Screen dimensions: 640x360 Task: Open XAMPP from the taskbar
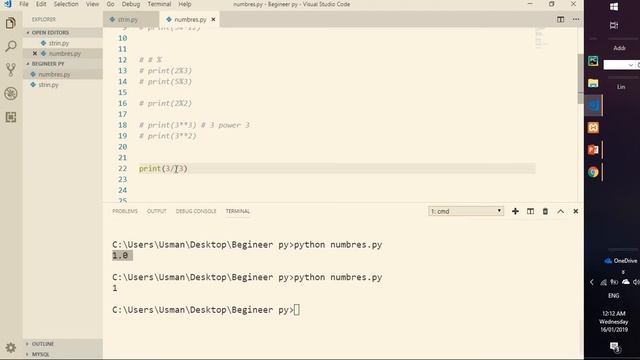pos(593,128)
